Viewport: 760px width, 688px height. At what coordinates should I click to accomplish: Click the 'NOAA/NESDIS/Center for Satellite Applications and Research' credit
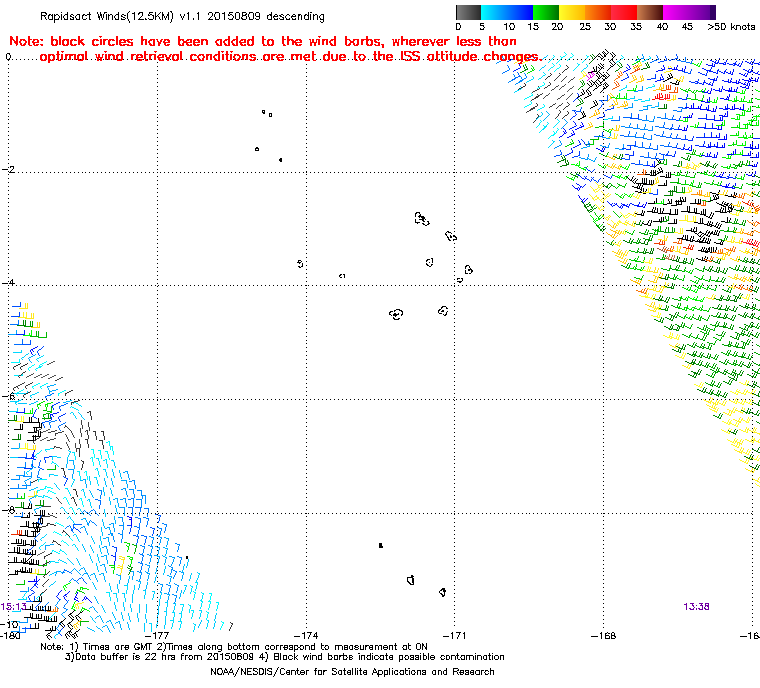352,672
